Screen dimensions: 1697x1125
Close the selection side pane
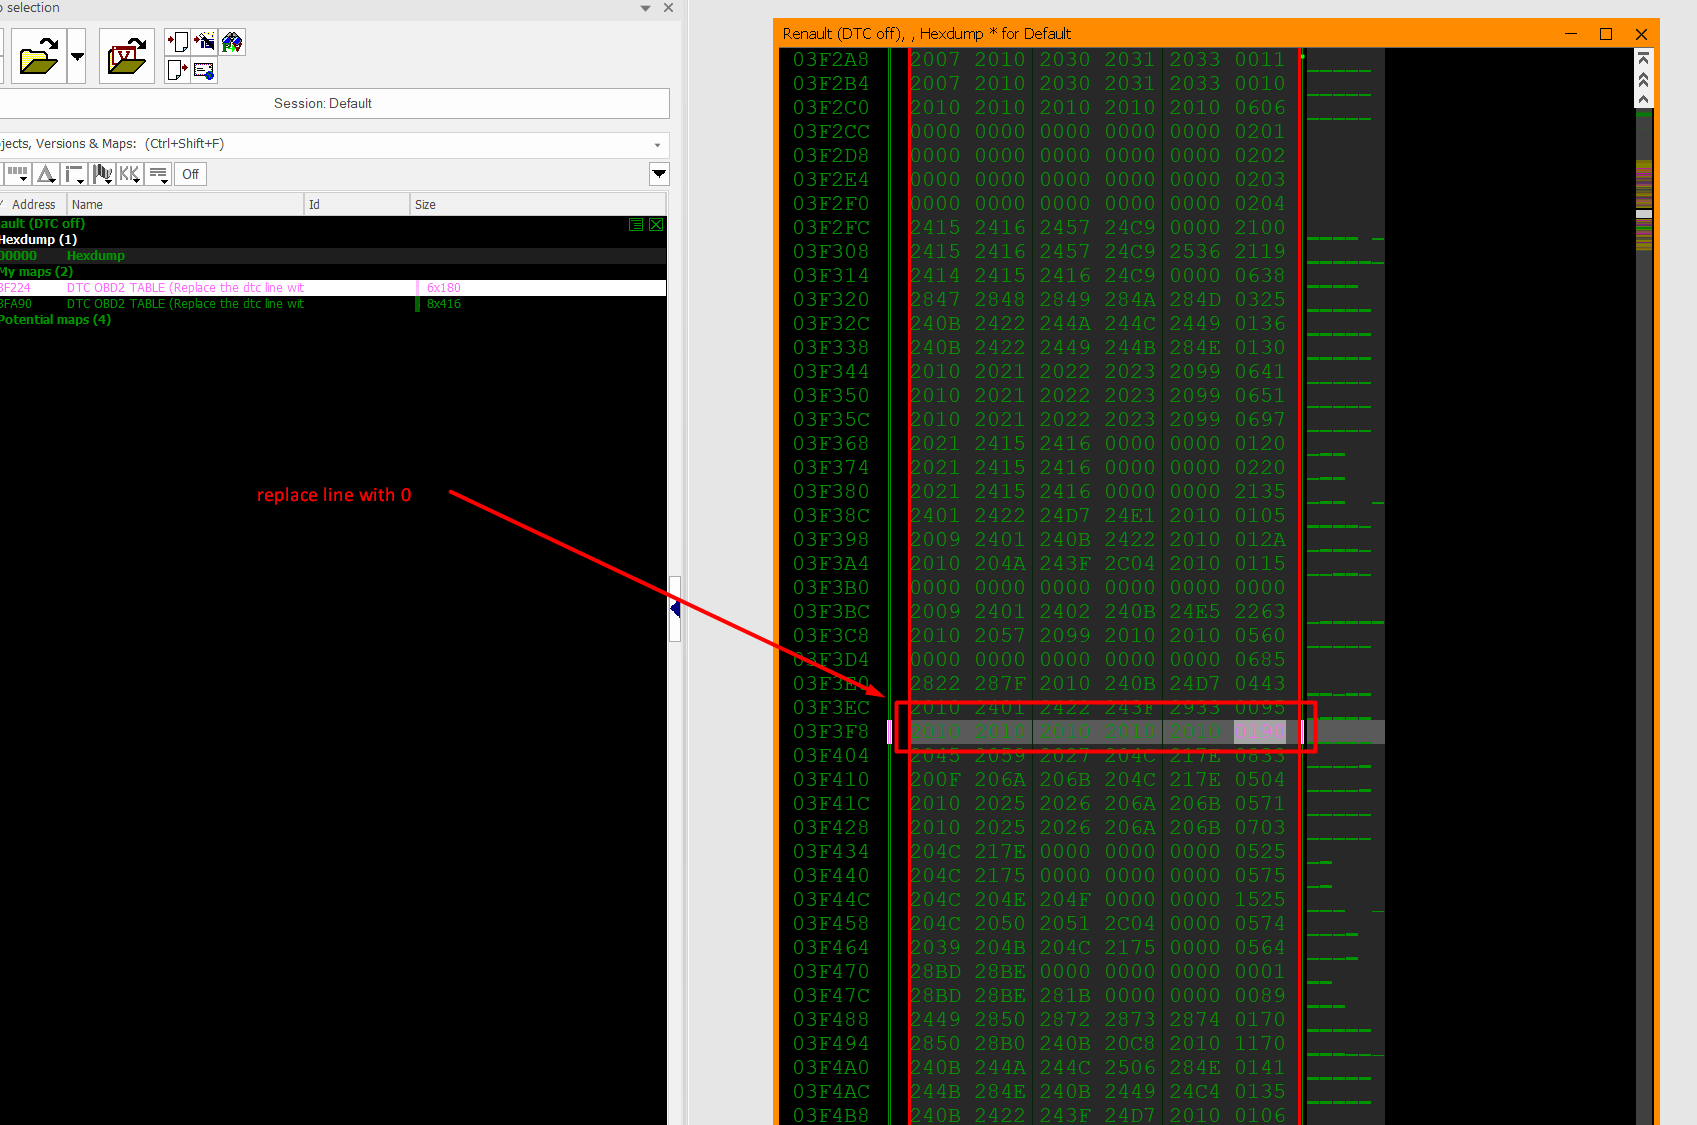click(x=668, y=8)
